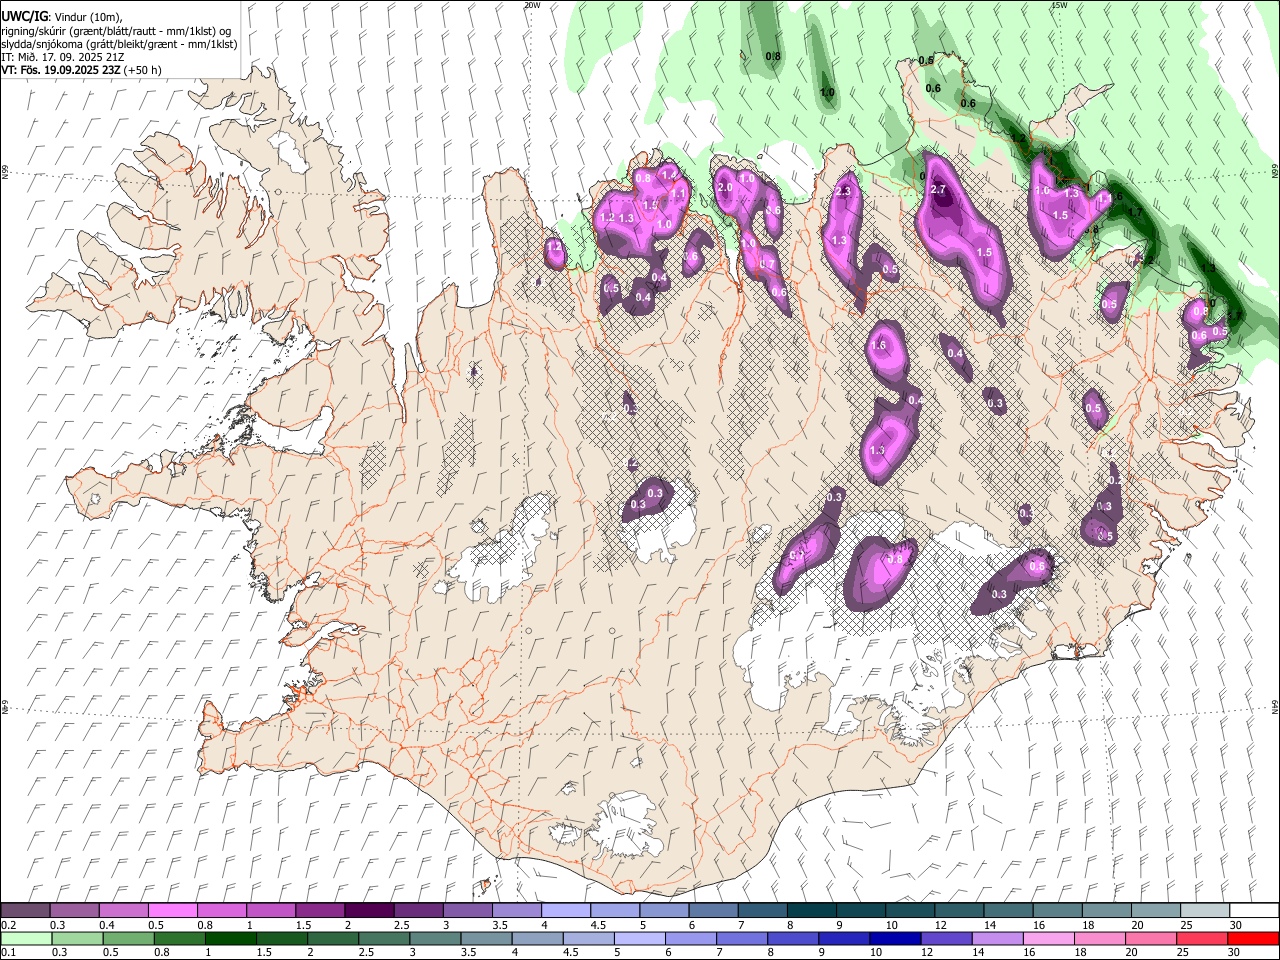
Task: Click the palest green swatch above "0.1" in the lower legend
Action: click(x=26, y=938)
